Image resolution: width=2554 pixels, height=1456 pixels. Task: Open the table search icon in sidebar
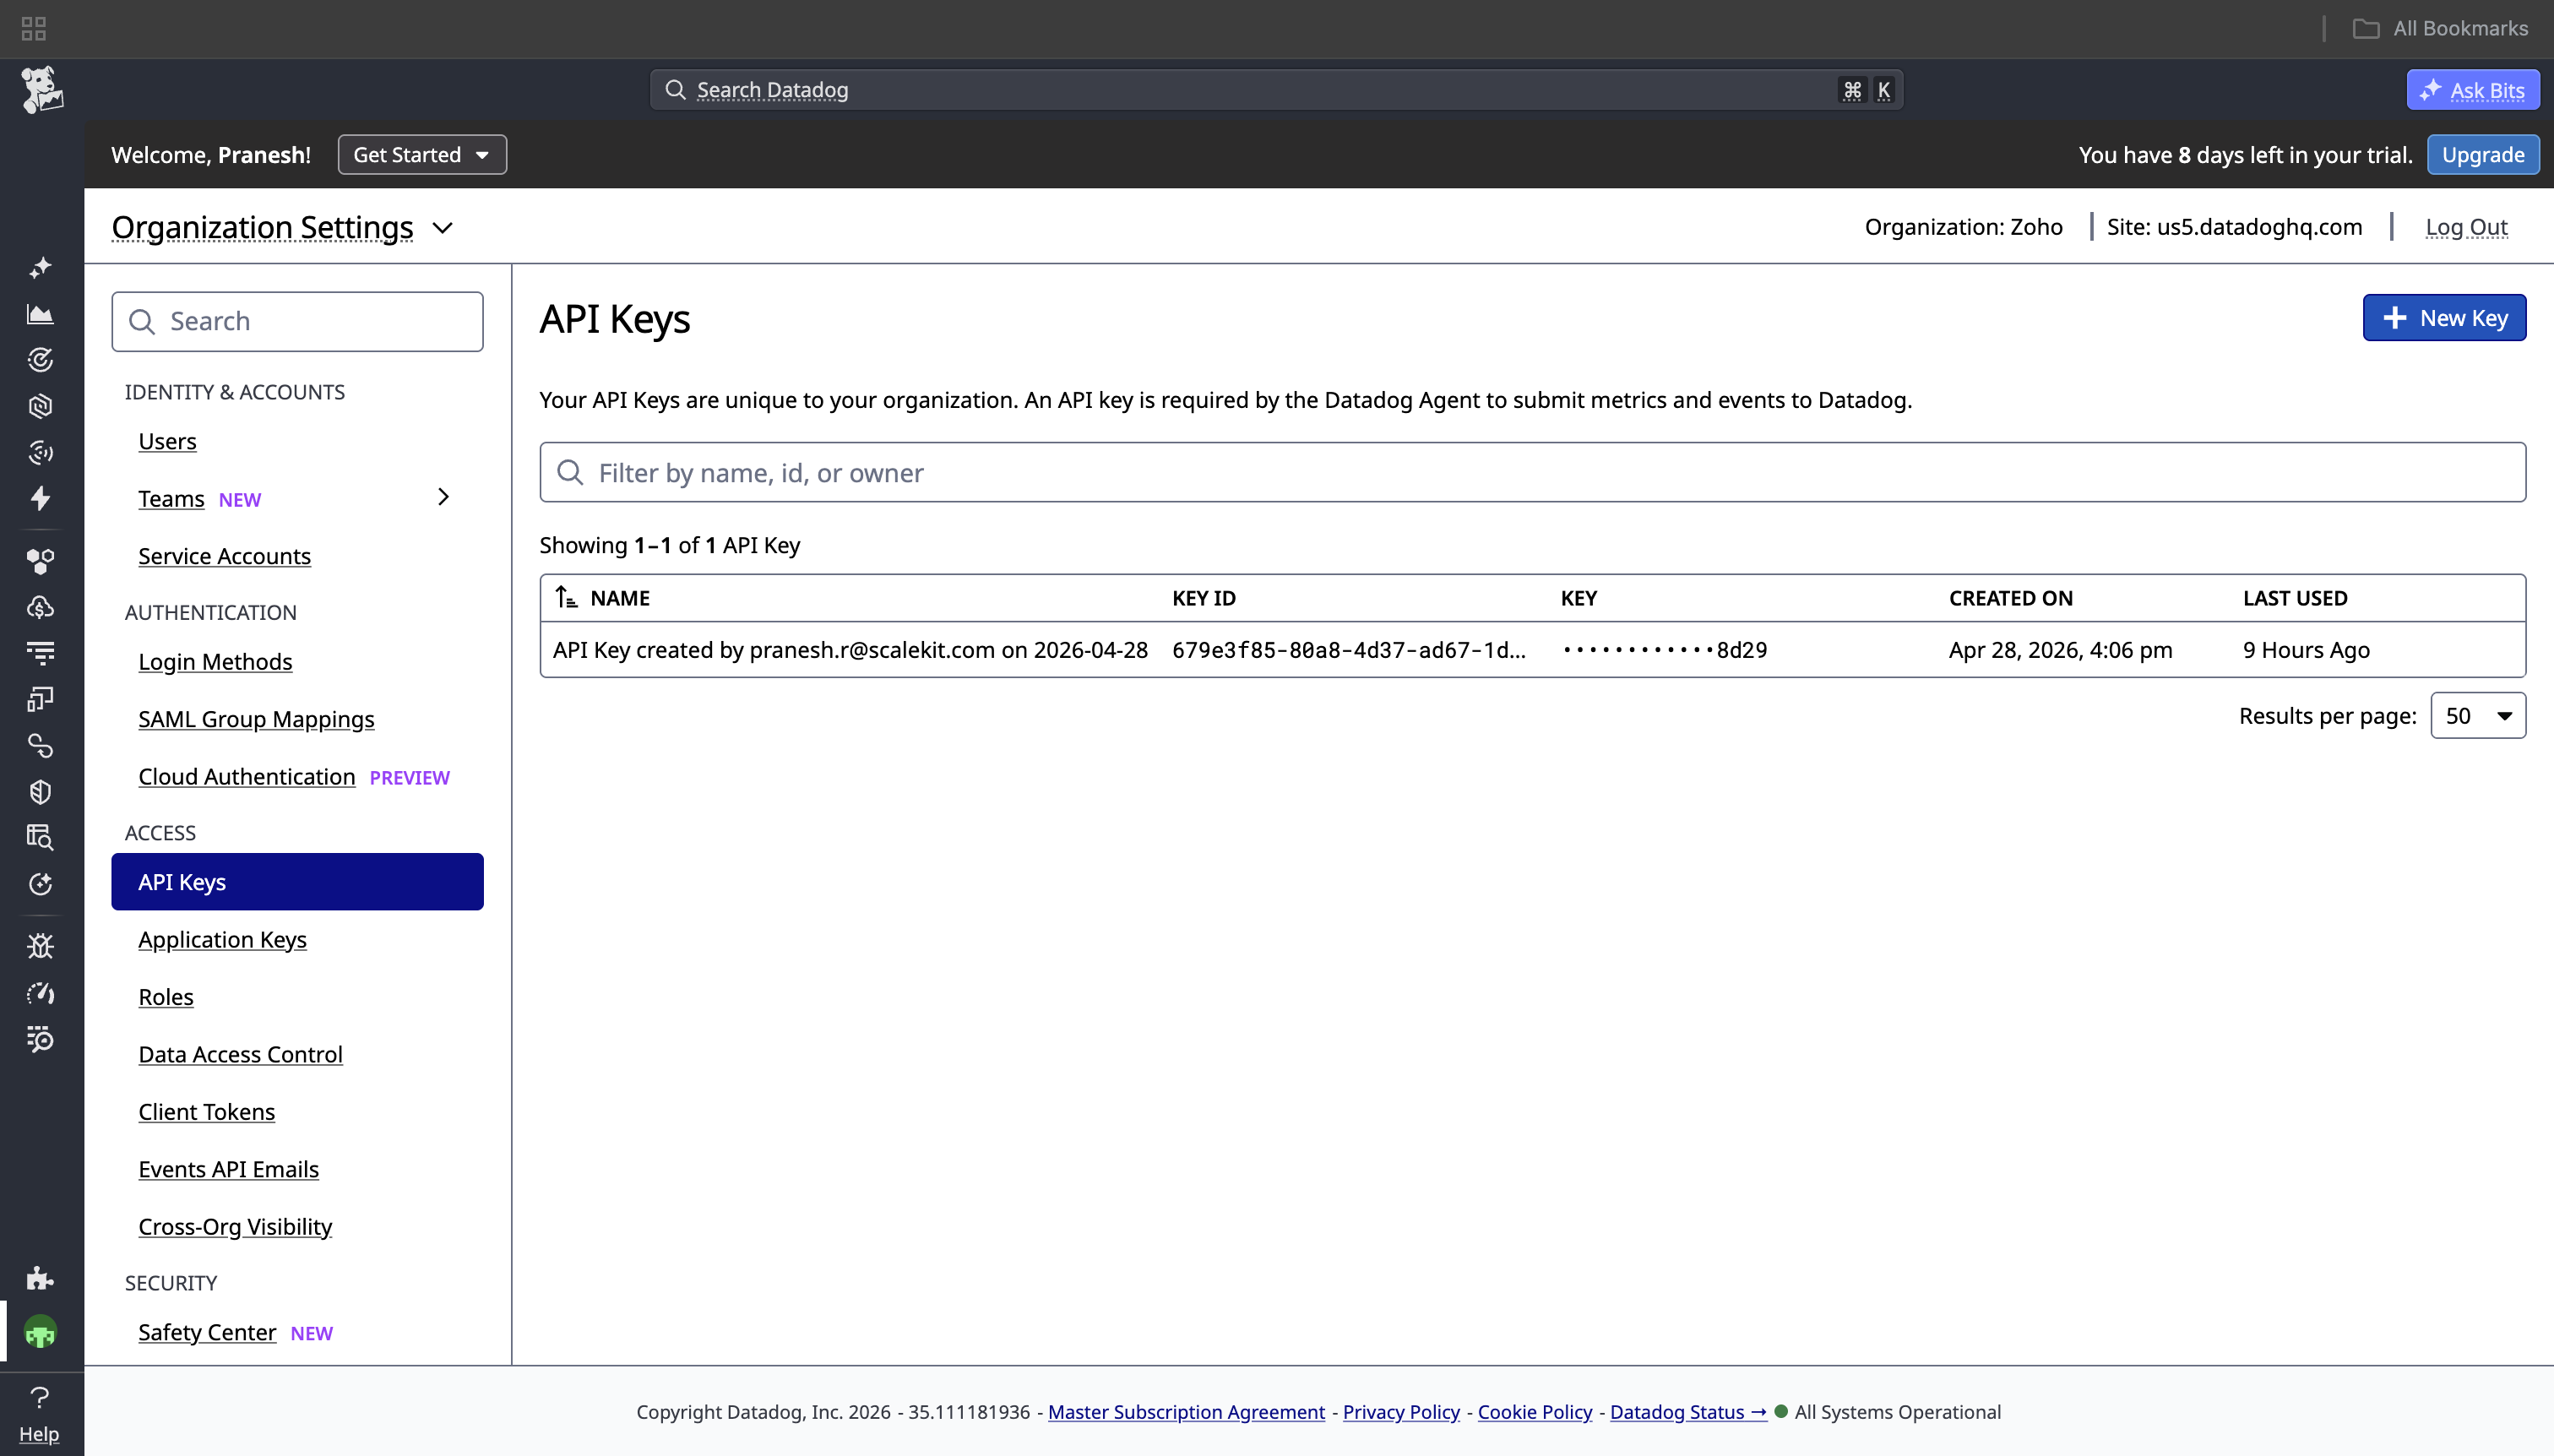[40, 837]
